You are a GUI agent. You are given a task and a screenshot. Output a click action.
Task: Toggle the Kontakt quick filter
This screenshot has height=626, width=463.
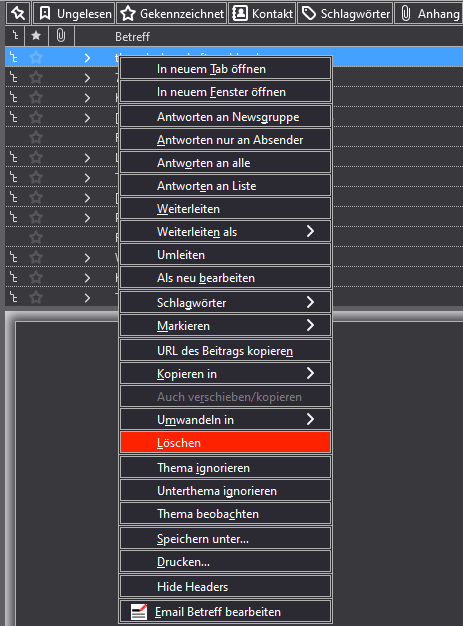point(262,13)
